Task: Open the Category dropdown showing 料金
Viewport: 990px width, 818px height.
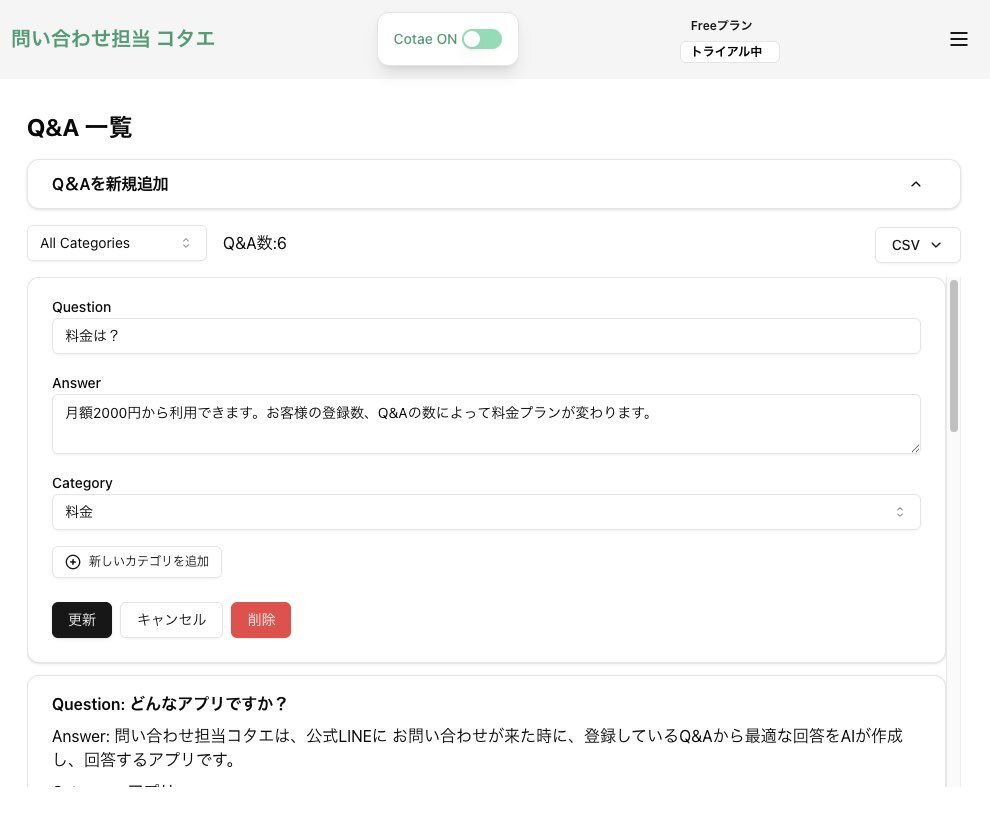Action: point(486,512)
